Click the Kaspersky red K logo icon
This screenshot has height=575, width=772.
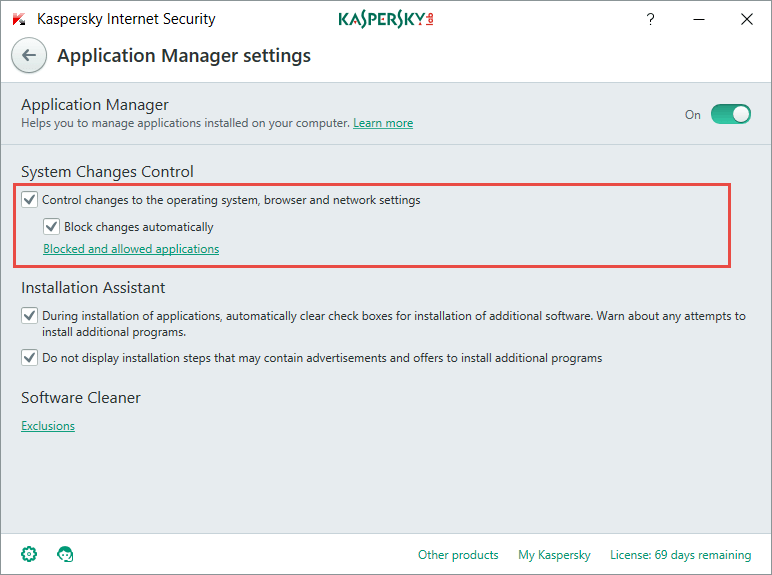pyautogui.click(x=19, y=19)
